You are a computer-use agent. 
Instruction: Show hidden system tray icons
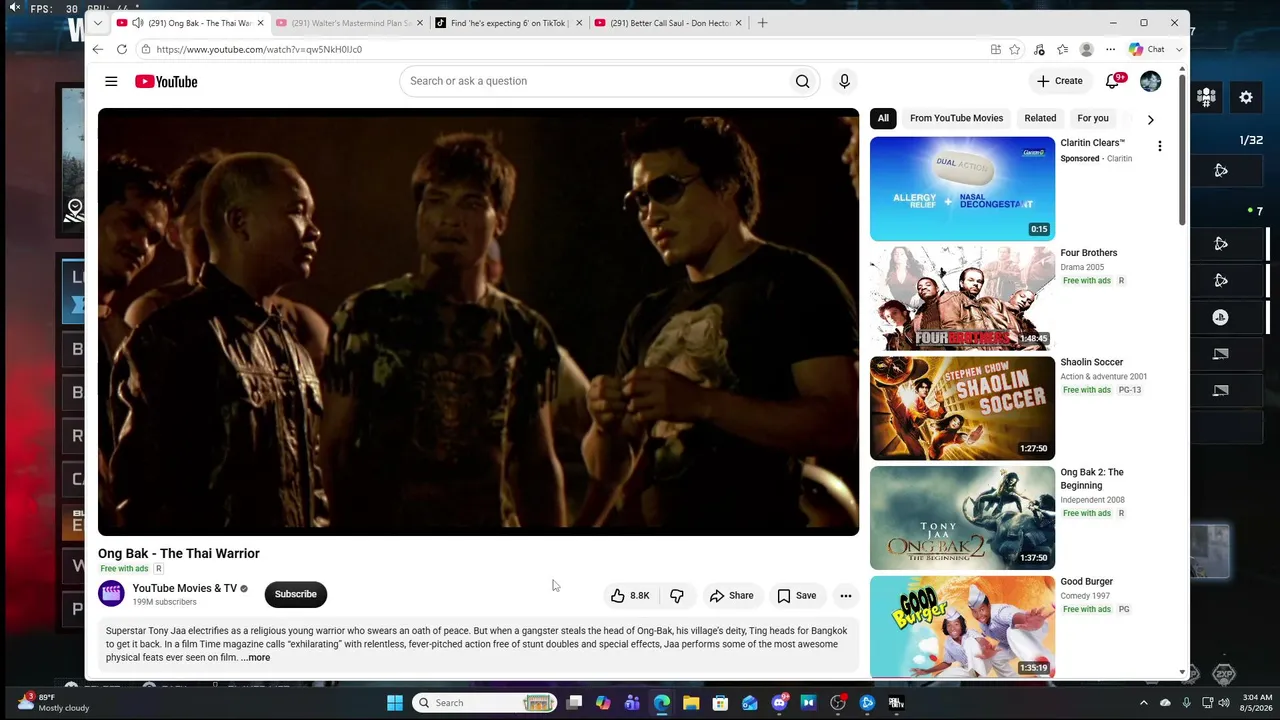click(x=1143, y=703)
